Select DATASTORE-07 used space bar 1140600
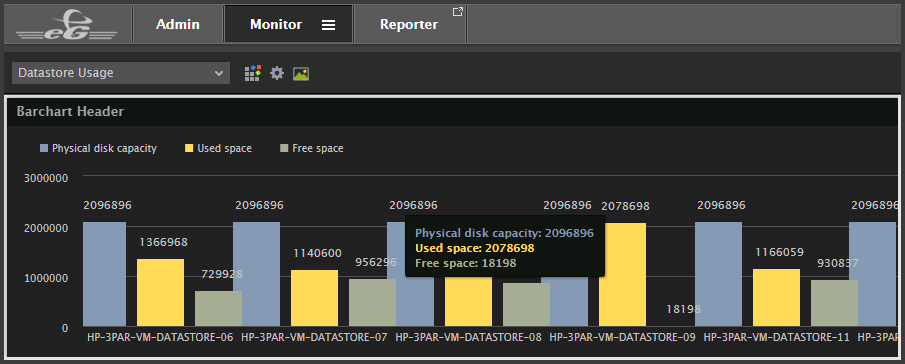The image size is (905, 364). click(315, 298)
